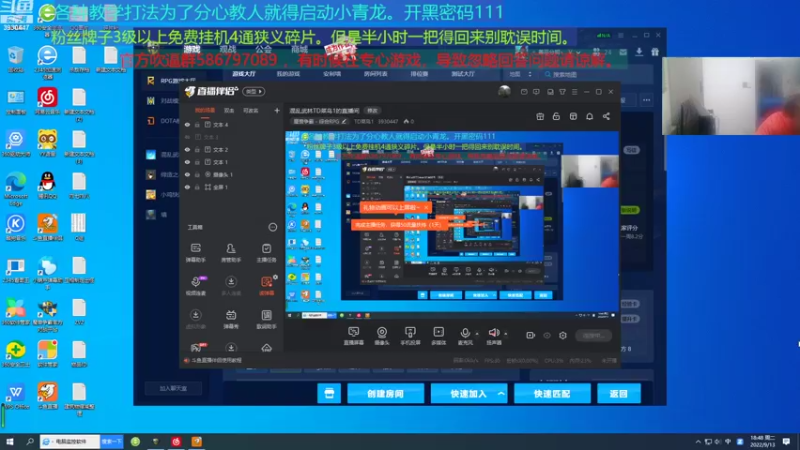Select 房间列表 tab in game platform
This screenshot has width=800, height=450.
coord(375,74)
